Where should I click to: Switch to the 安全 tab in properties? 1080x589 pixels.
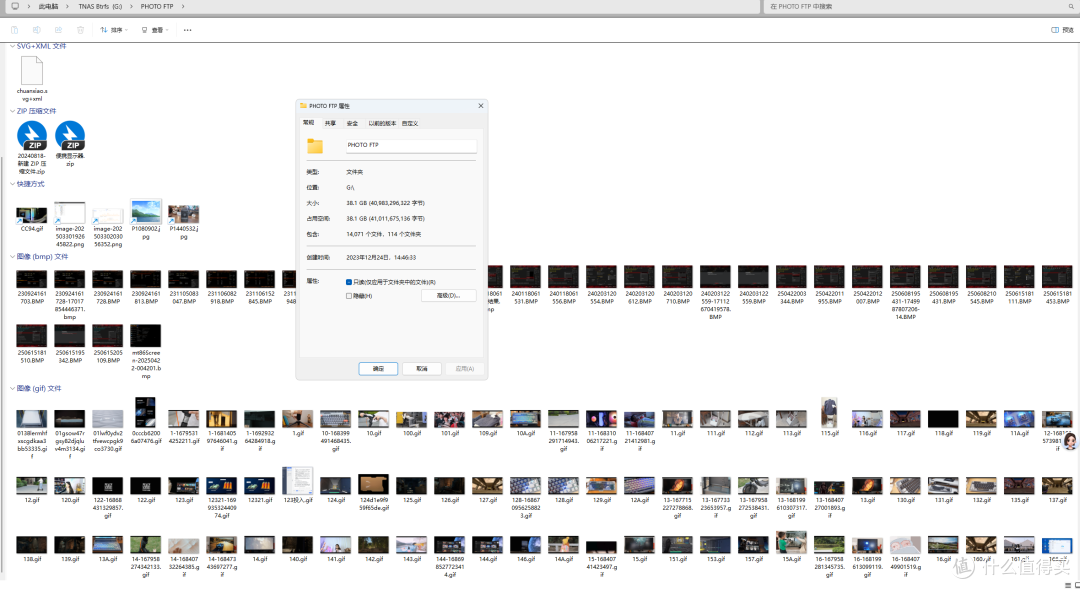tap(353, 123)
